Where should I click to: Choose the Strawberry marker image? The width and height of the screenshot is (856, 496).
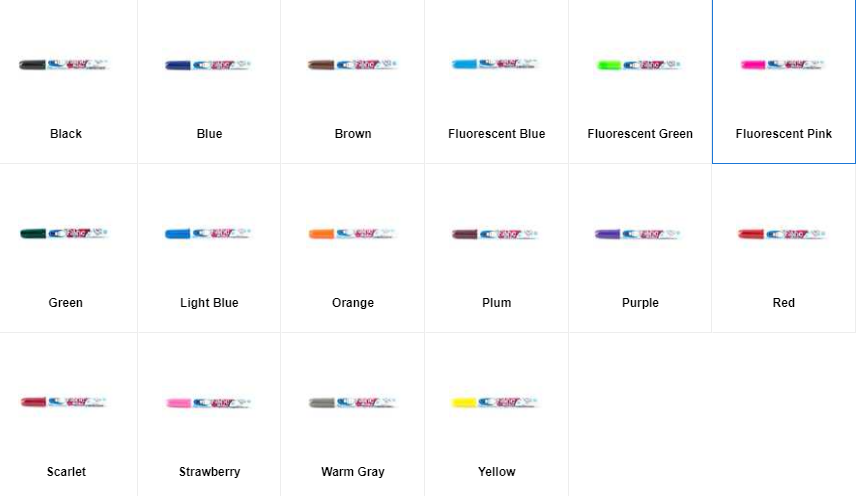(209, 403)
